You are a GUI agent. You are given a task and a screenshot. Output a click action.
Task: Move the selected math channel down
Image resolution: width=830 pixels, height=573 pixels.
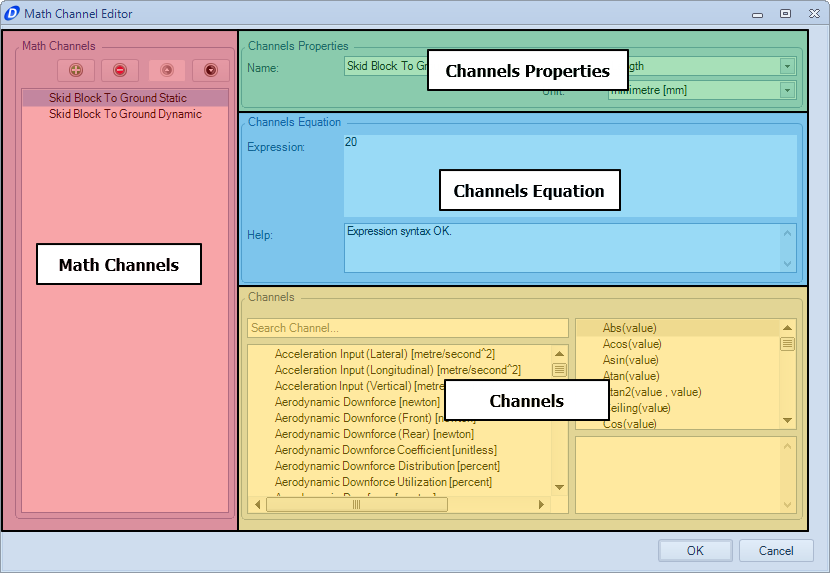(211, 70)
